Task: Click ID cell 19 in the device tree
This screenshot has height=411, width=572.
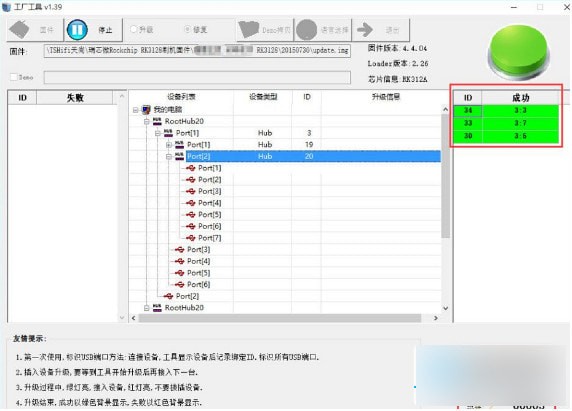Action: tap(309, 144)
